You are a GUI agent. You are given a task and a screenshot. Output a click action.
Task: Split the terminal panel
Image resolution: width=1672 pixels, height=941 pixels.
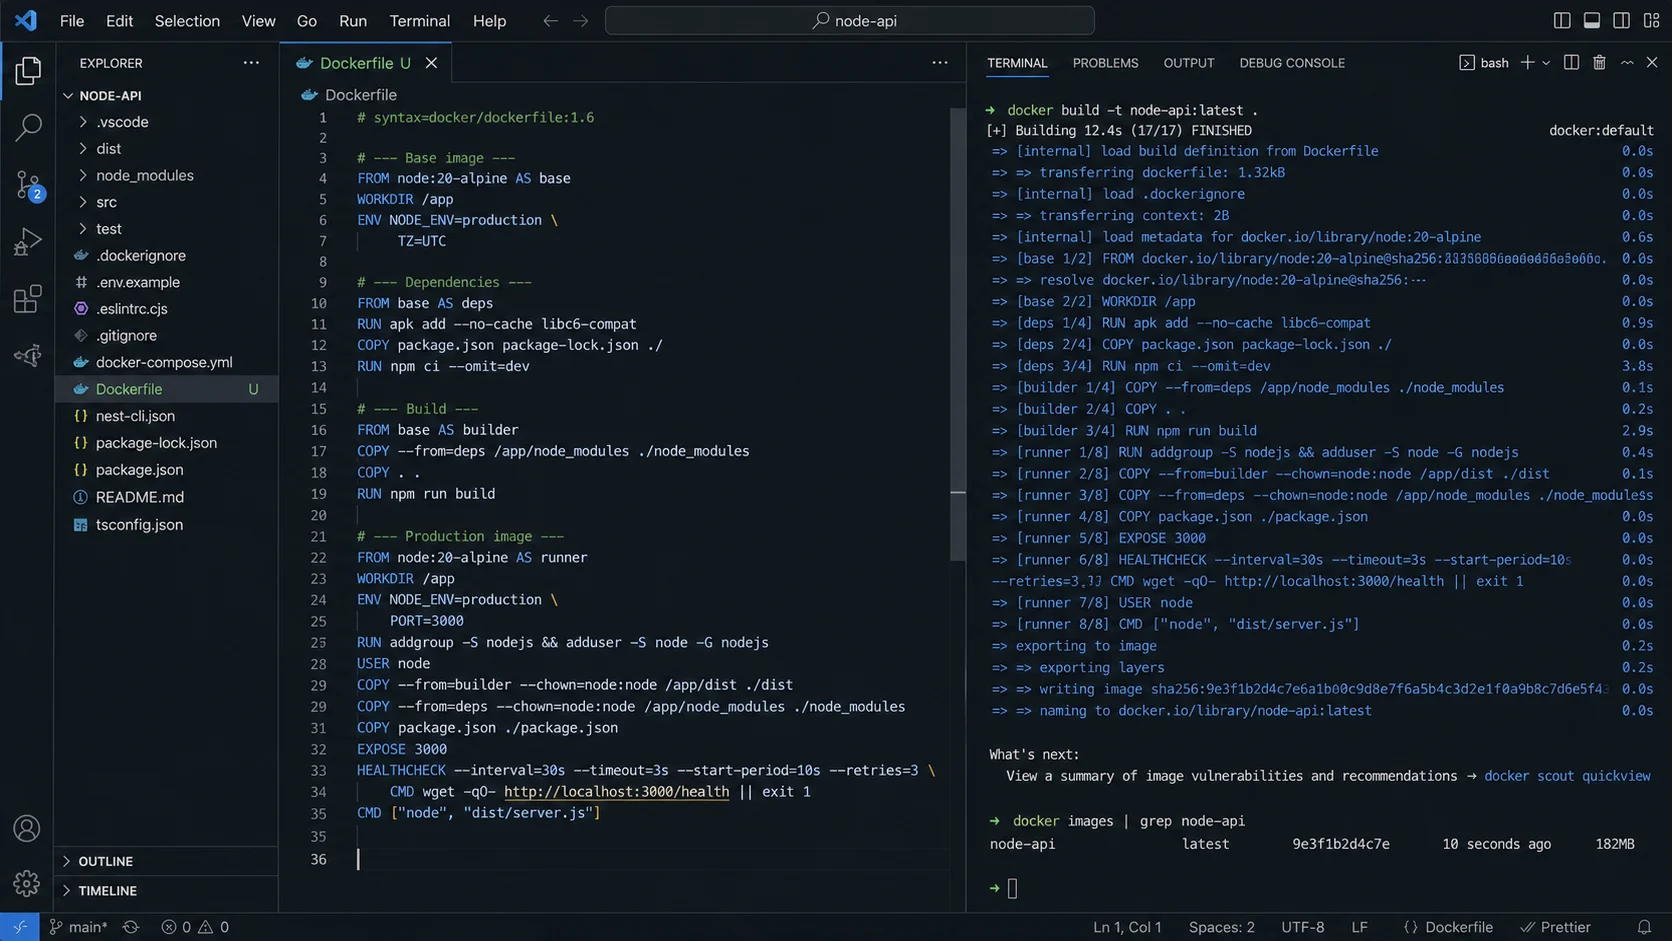[1571, 62]
